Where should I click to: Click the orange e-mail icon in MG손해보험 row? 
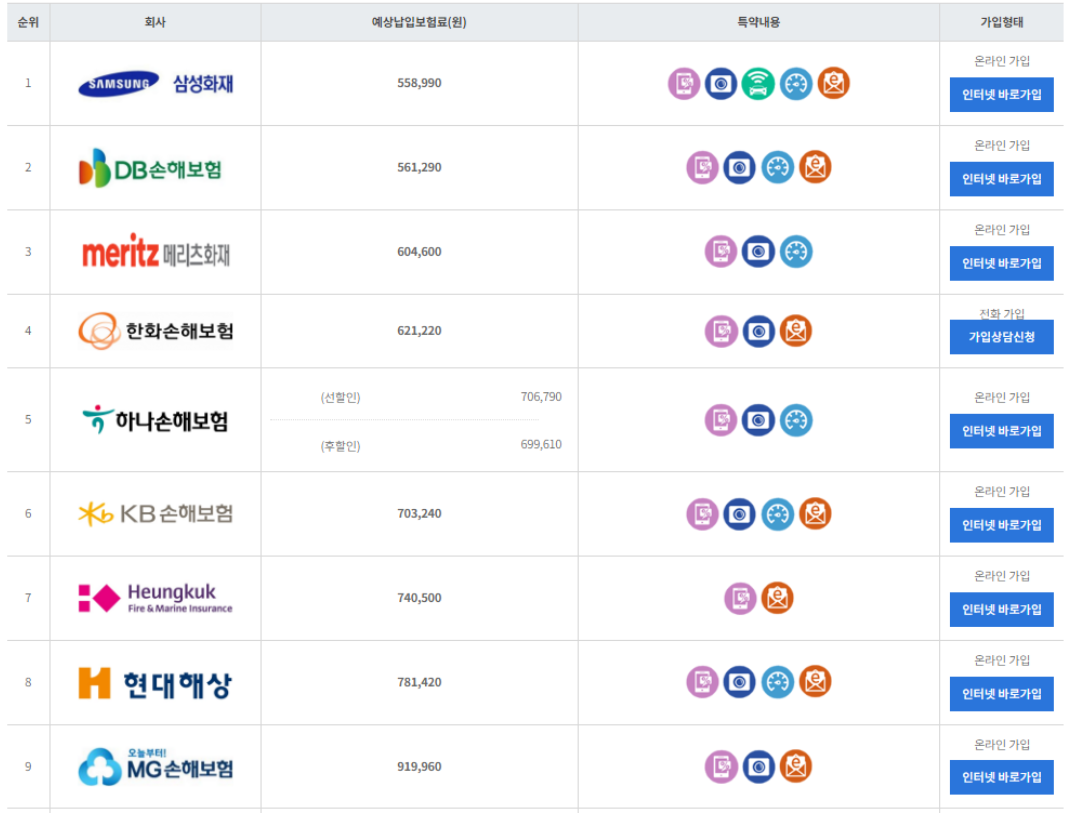pyautogui.click(x=796, y=766)
